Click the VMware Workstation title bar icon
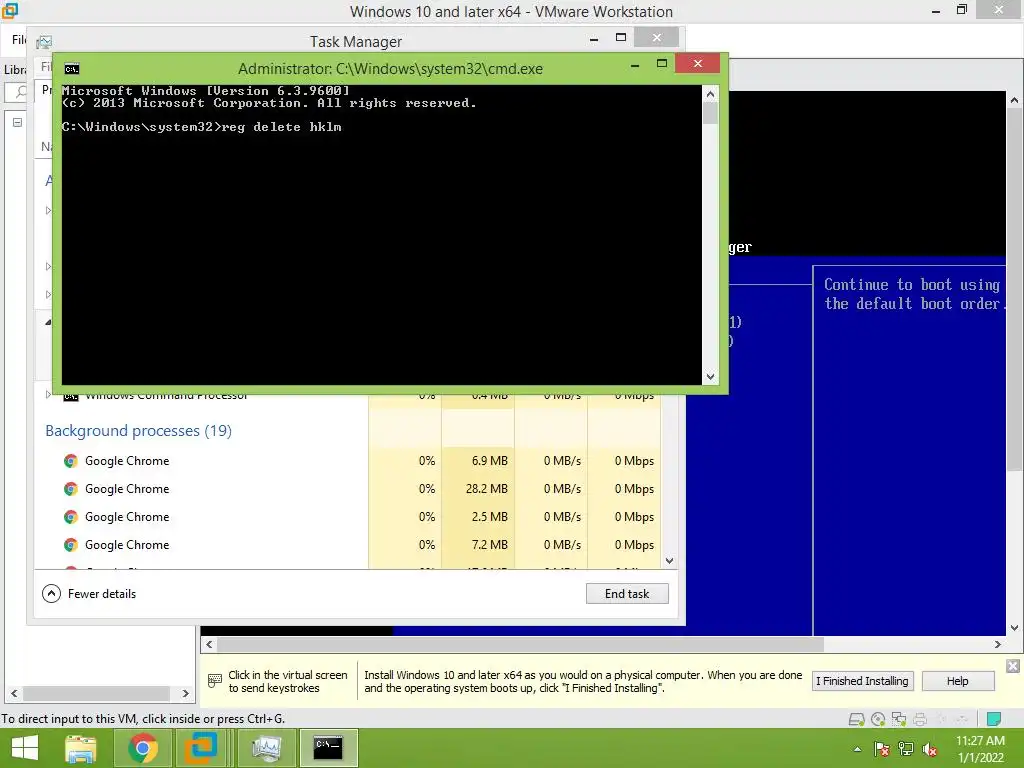Screen dimensions: 1024x768 (x=10, y=11)
